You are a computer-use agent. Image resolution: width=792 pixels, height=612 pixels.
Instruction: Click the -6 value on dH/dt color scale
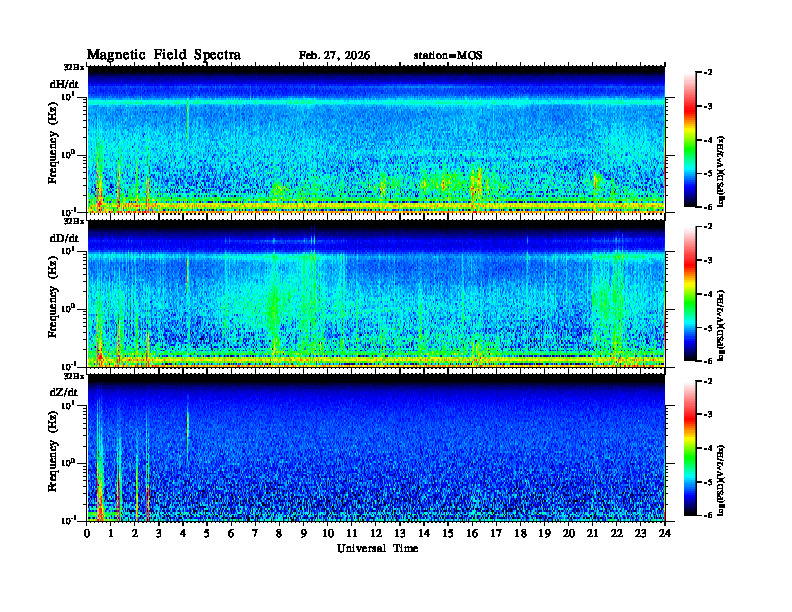[x=708, y=207]
